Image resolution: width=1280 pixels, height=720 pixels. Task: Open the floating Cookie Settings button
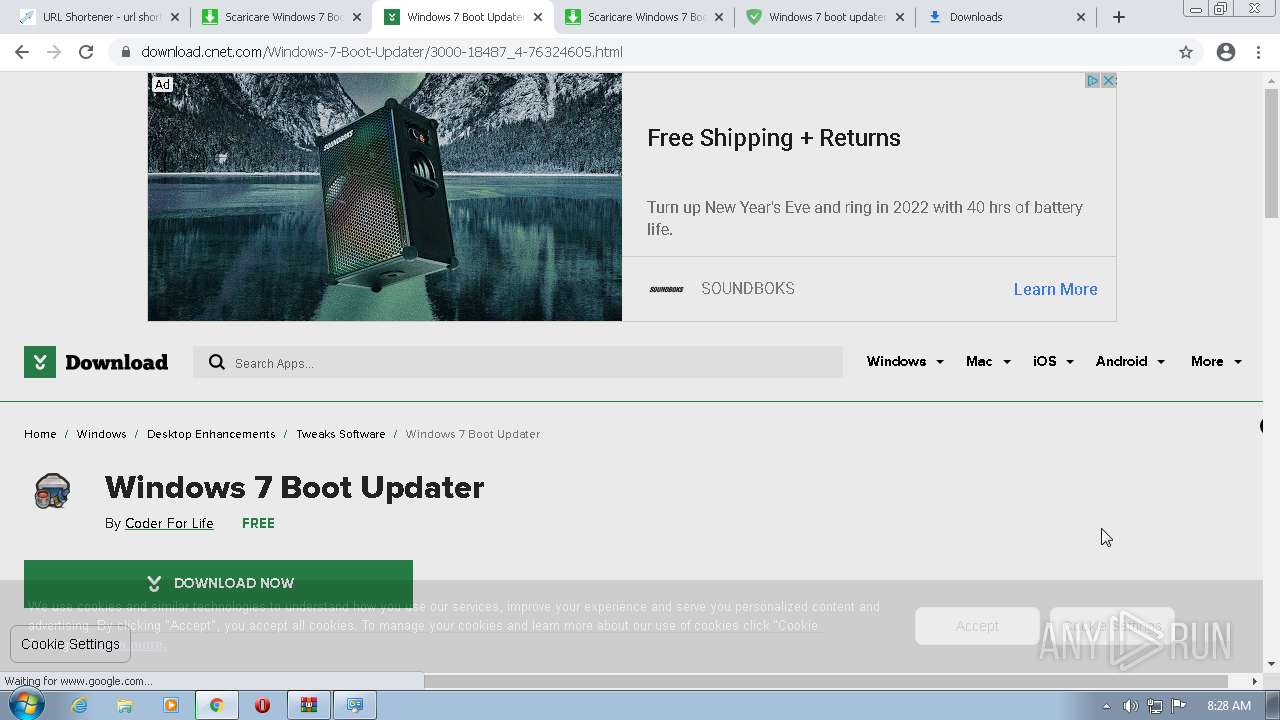[x=70, y=644]
